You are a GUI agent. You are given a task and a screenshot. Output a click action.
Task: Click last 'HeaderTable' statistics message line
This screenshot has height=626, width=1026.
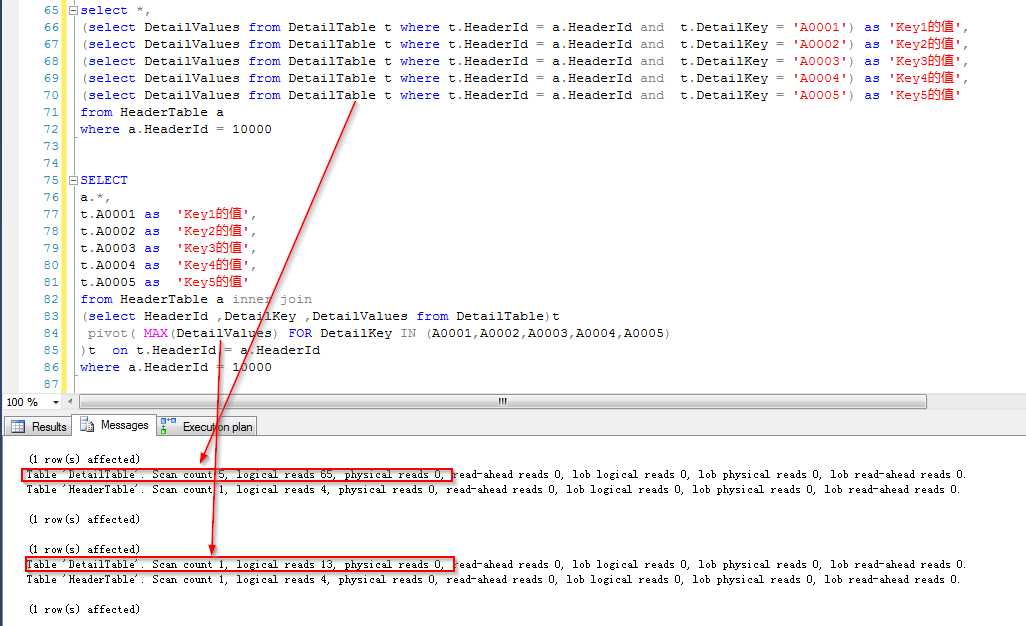pyautogui.click(x=493, y=580)
